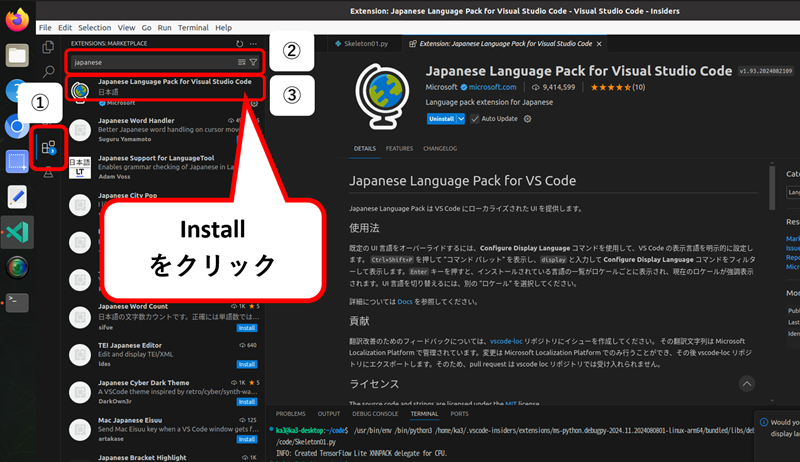Toggle the Auto Update checkbox

[x=474, y=119]
